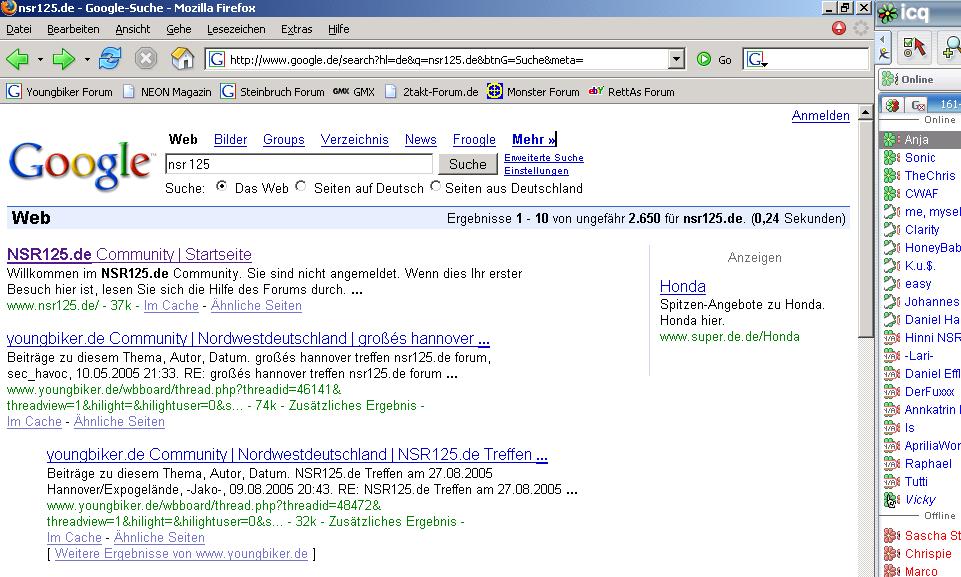Reload the page with the Refresh icon

(x=110, y=59)
